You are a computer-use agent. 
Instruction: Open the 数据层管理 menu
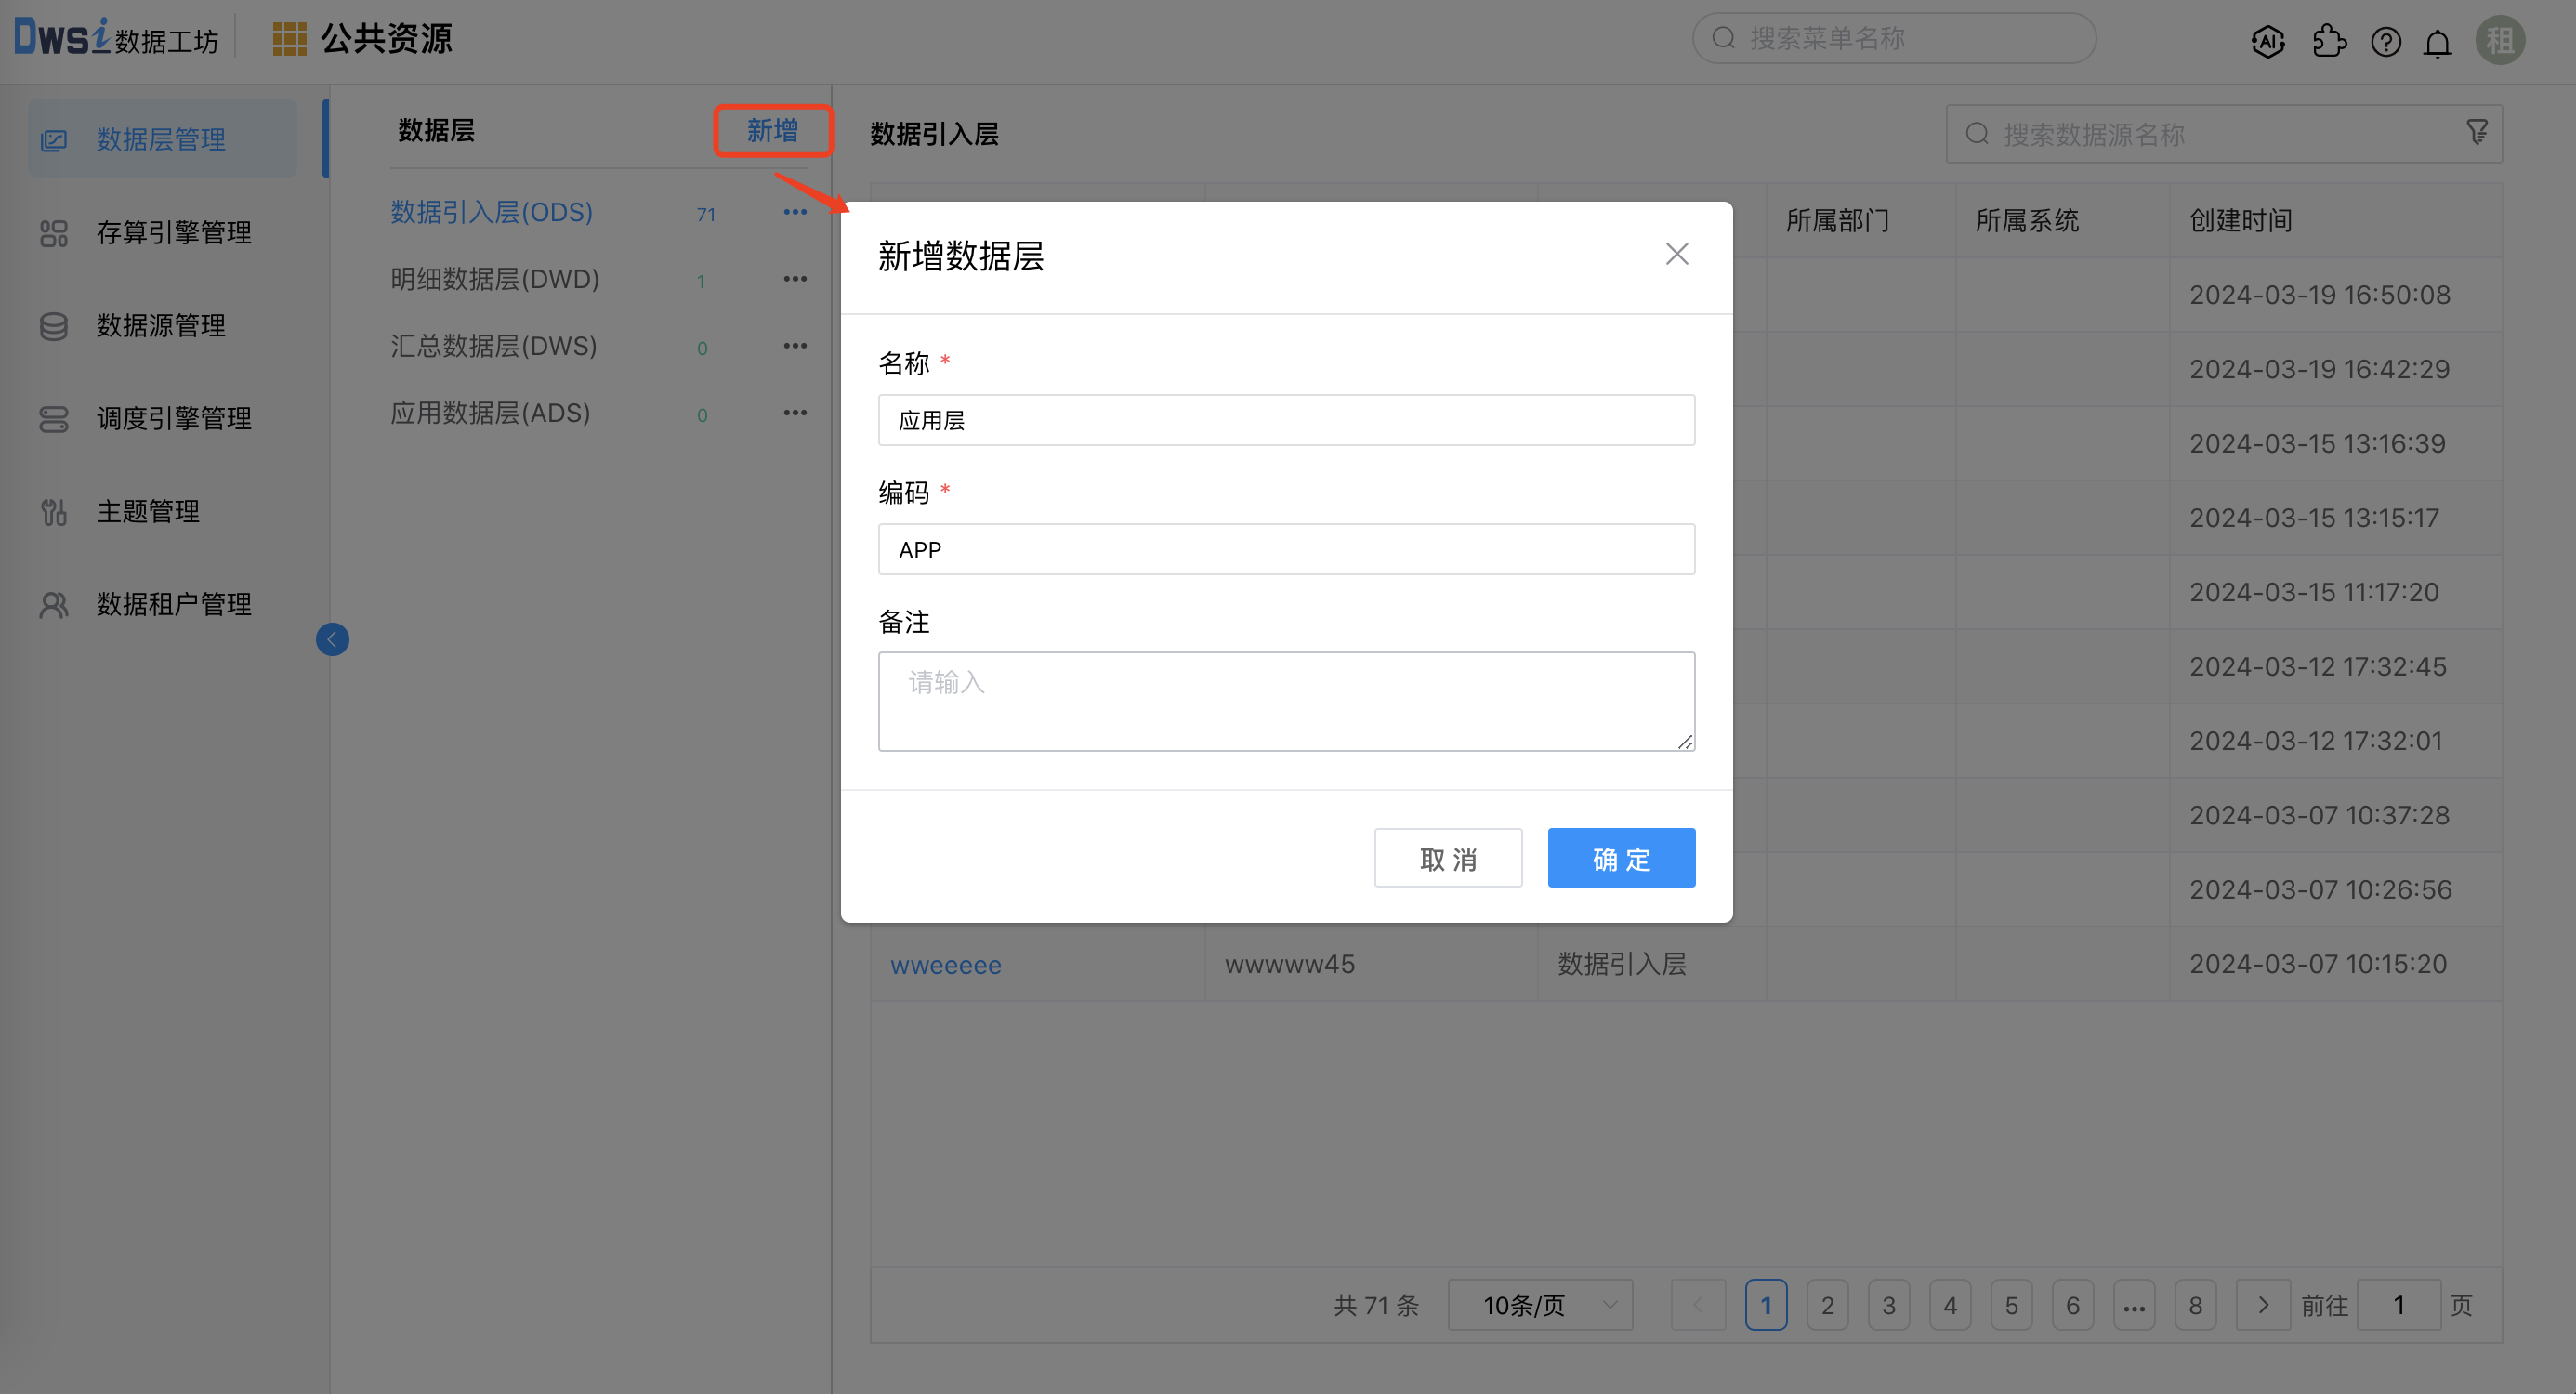[x=162, y=140]
